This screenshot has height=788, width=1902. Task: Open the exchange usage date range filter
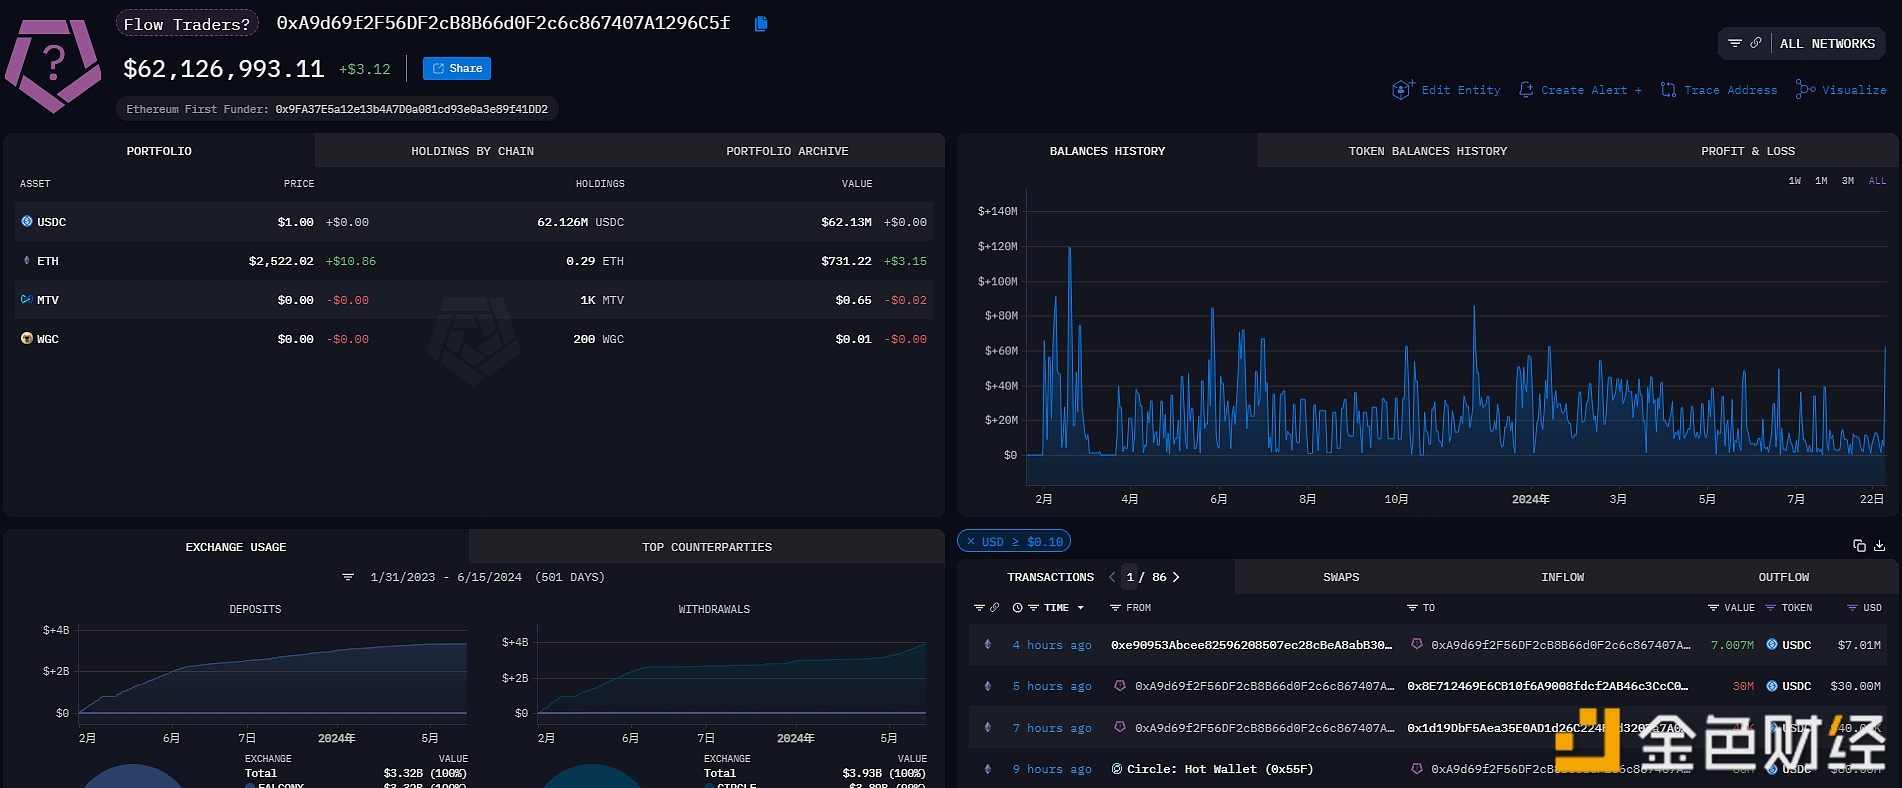(x=348, y=577)
